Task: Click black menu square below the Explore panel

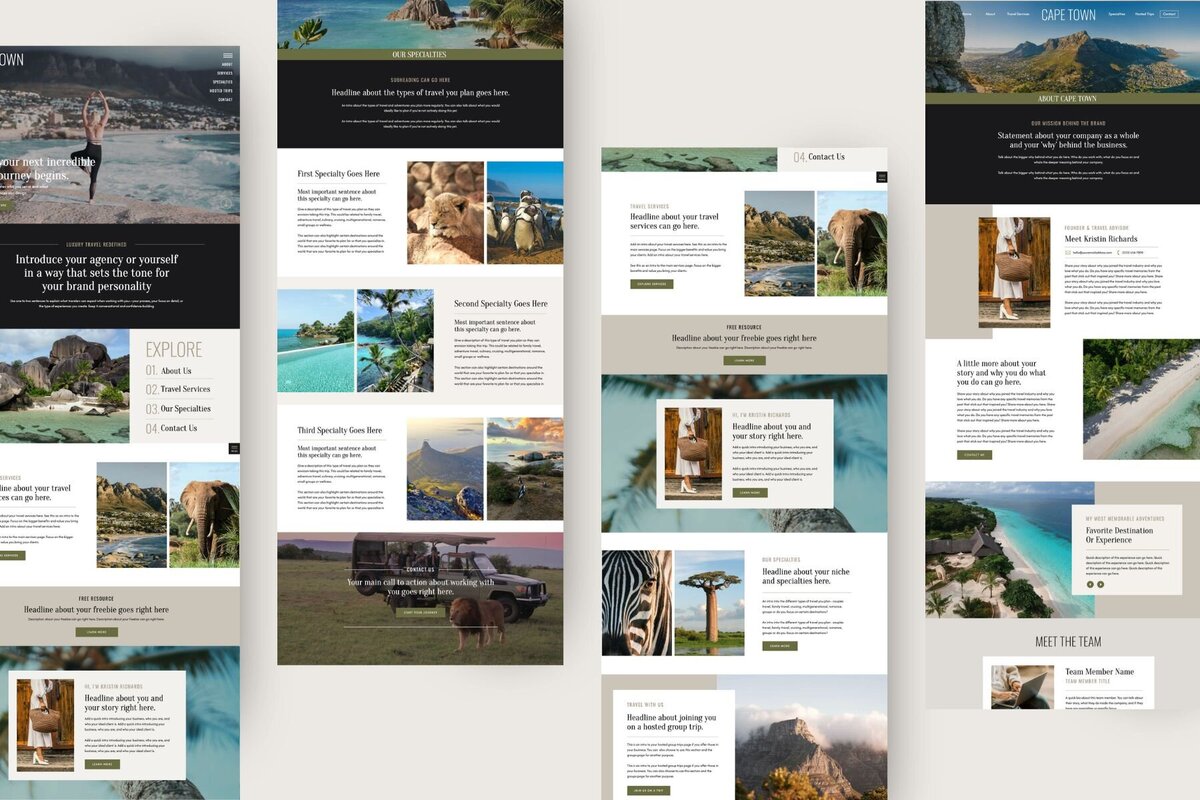Action: coord(234,449)
